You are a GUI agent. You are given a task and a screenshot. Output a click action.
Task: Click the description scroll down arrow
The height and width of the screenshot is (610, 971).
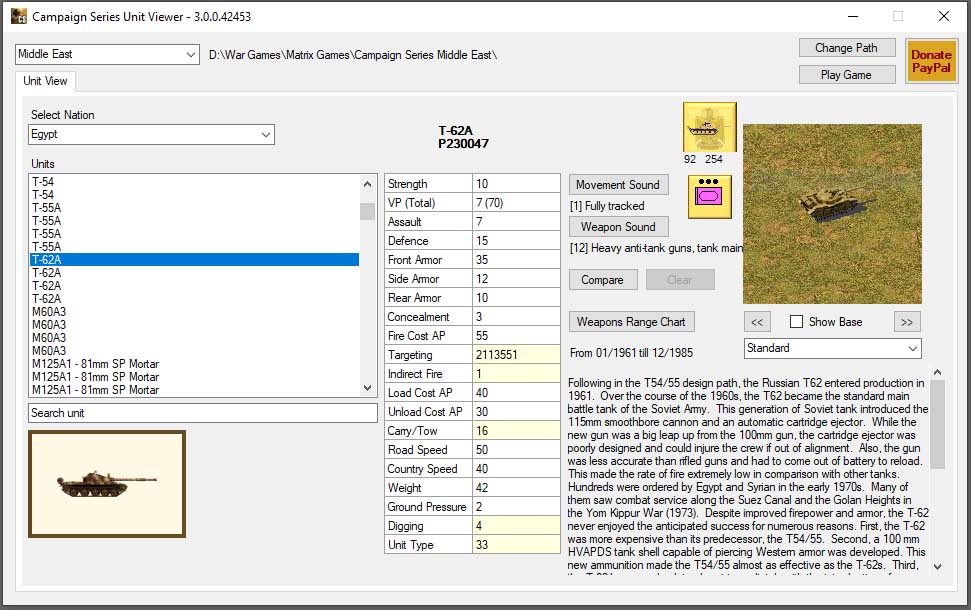[938, 566]
